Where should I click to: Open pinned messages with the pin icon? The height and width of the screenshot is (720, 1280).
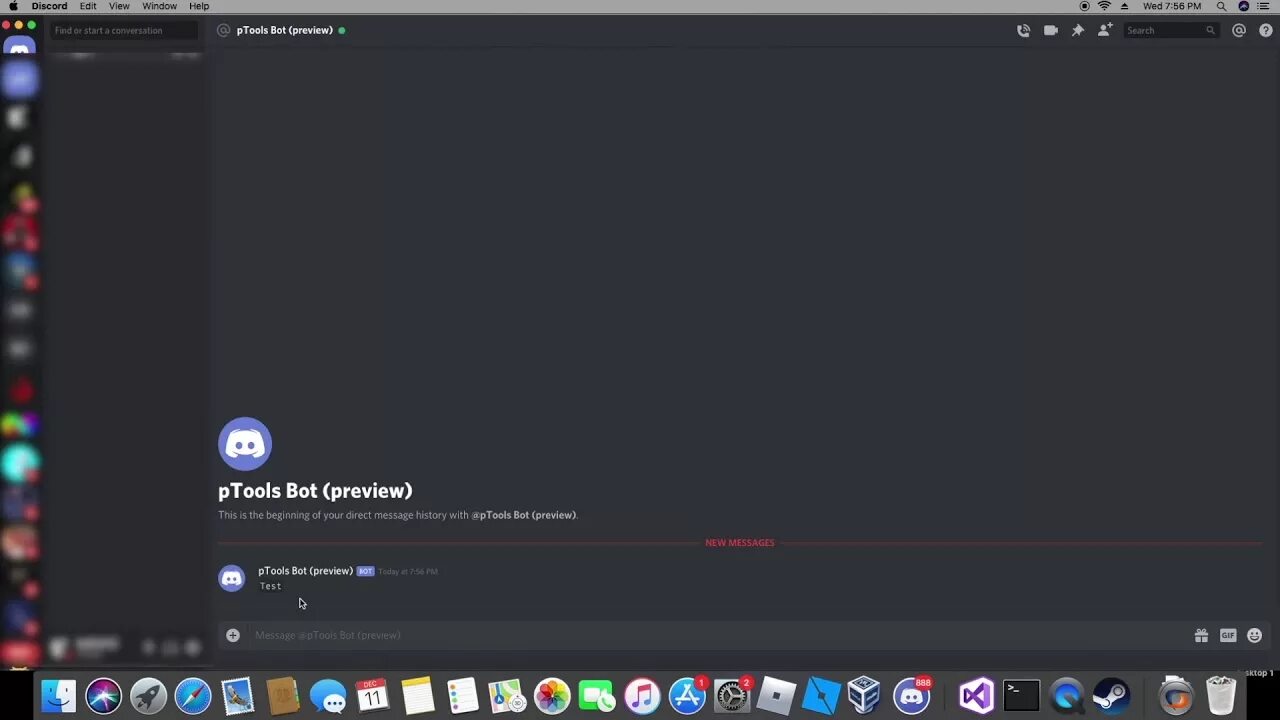(1078, 31)
